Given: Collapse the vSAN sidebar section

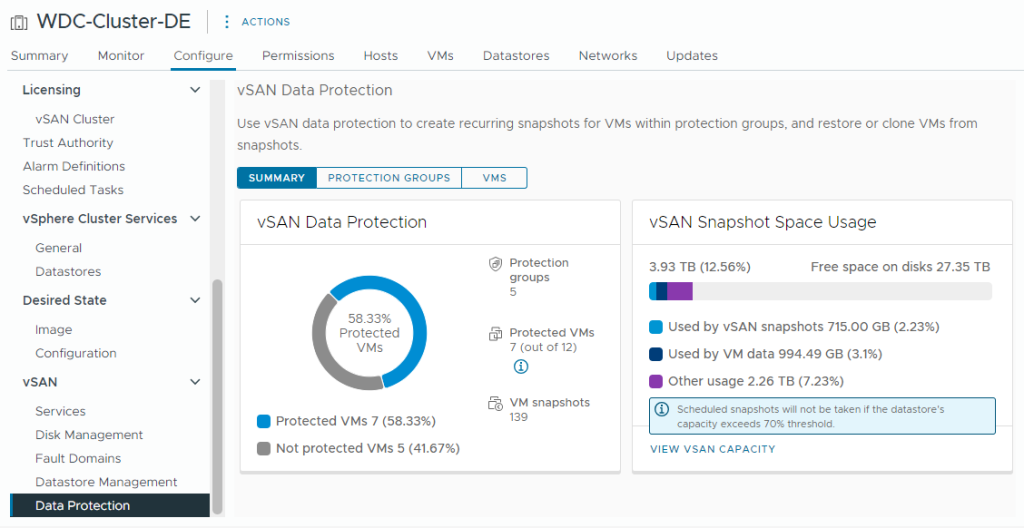Looking at the screenshot, I should pyautogui.click(x=195, y=382).
